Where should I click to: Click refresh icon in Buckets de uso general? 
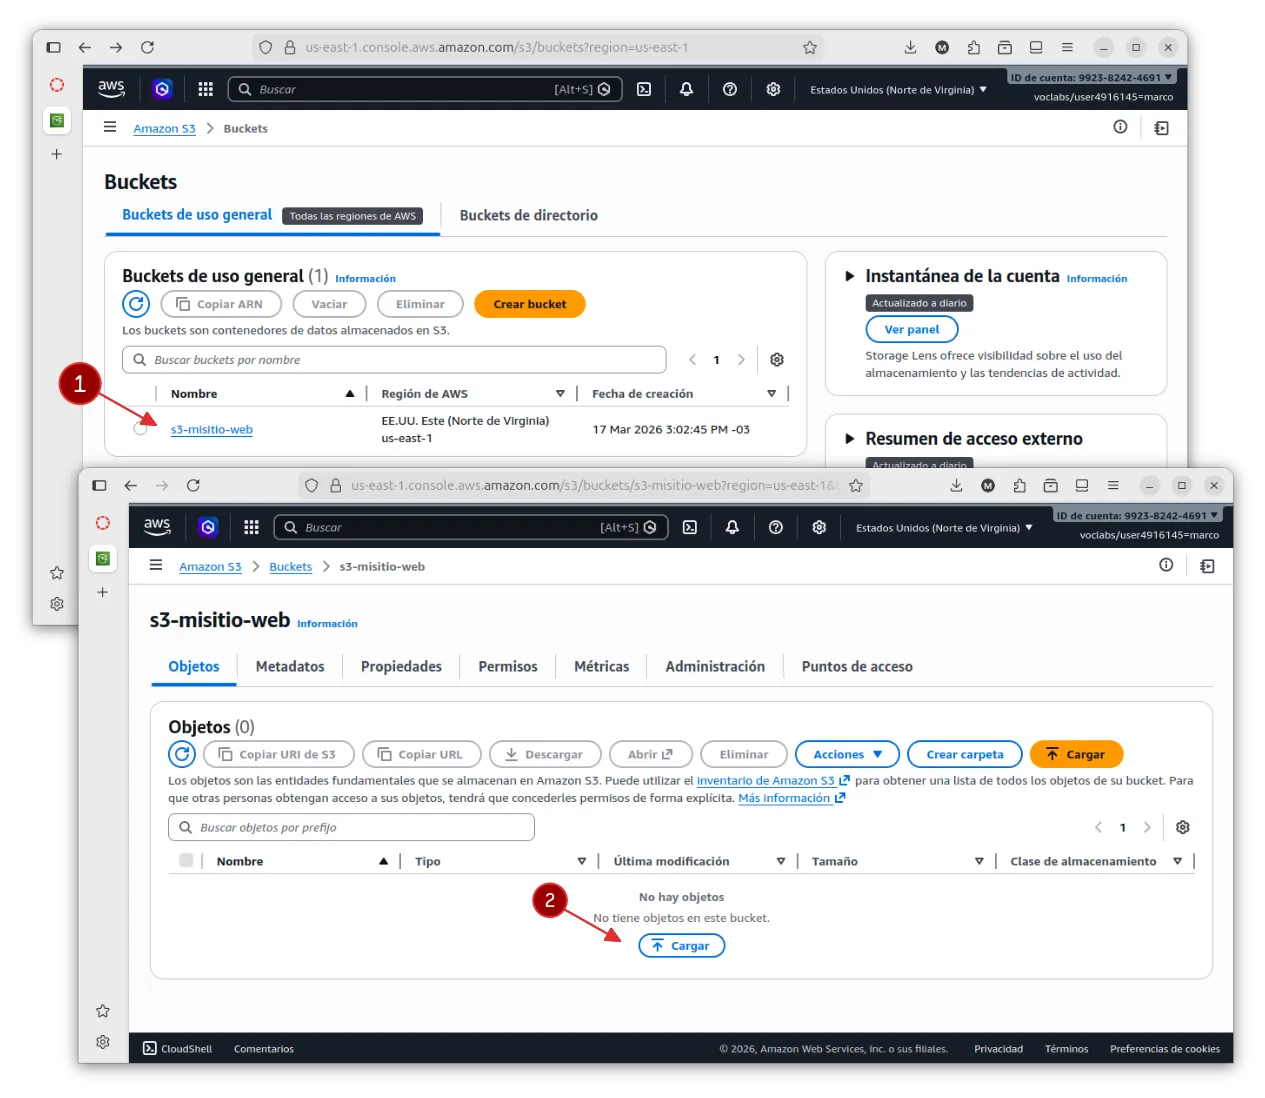click(x=136, y=304)
